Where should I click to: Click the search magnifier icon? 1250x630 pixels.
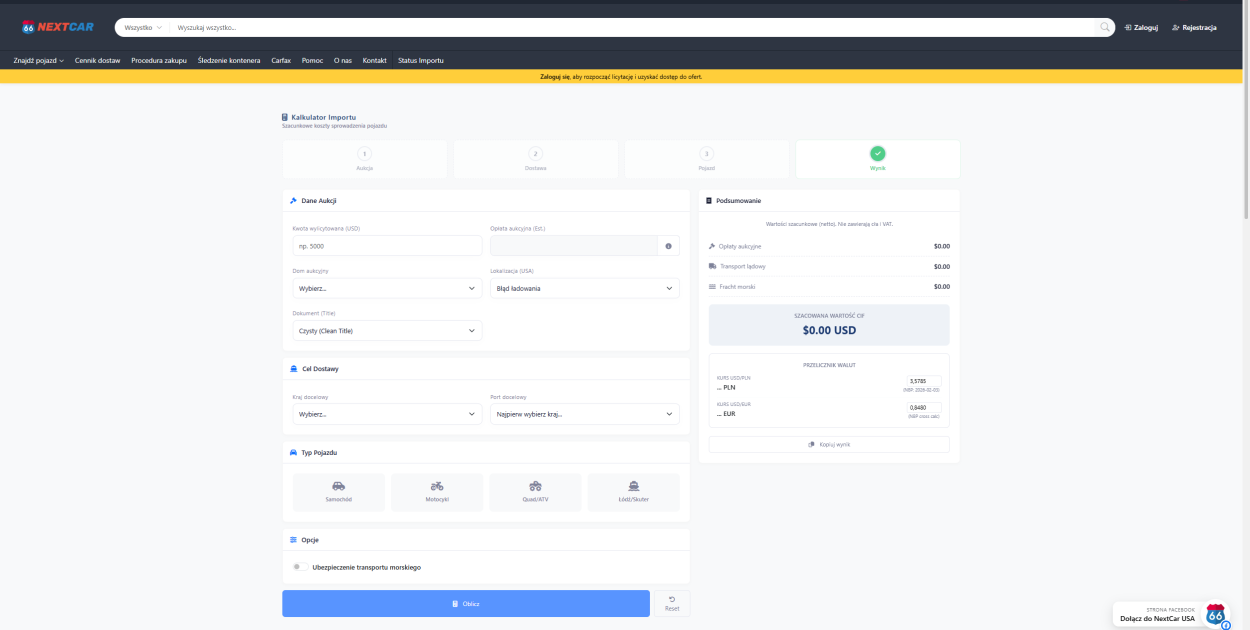[x=1105, y=27]
